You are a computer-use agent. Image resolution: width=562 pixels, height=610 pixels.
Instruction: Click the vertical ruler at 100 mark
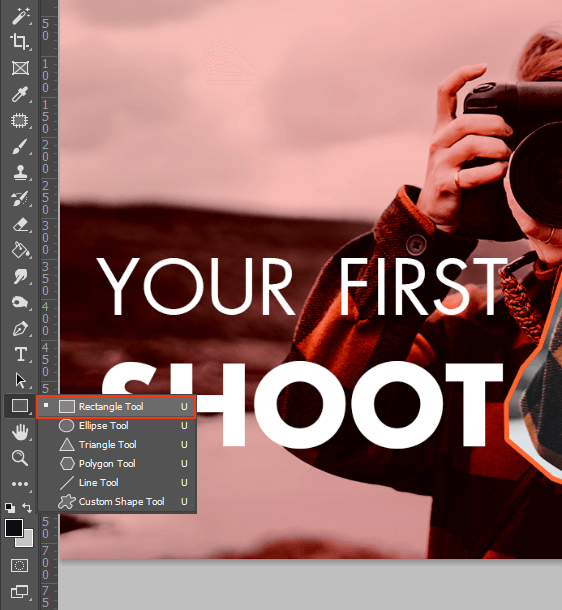tap(46, 75)
